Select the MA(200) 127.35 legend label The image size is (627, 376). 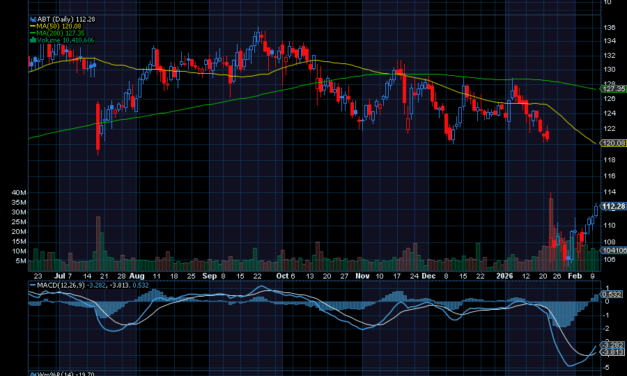click(60, 33)
